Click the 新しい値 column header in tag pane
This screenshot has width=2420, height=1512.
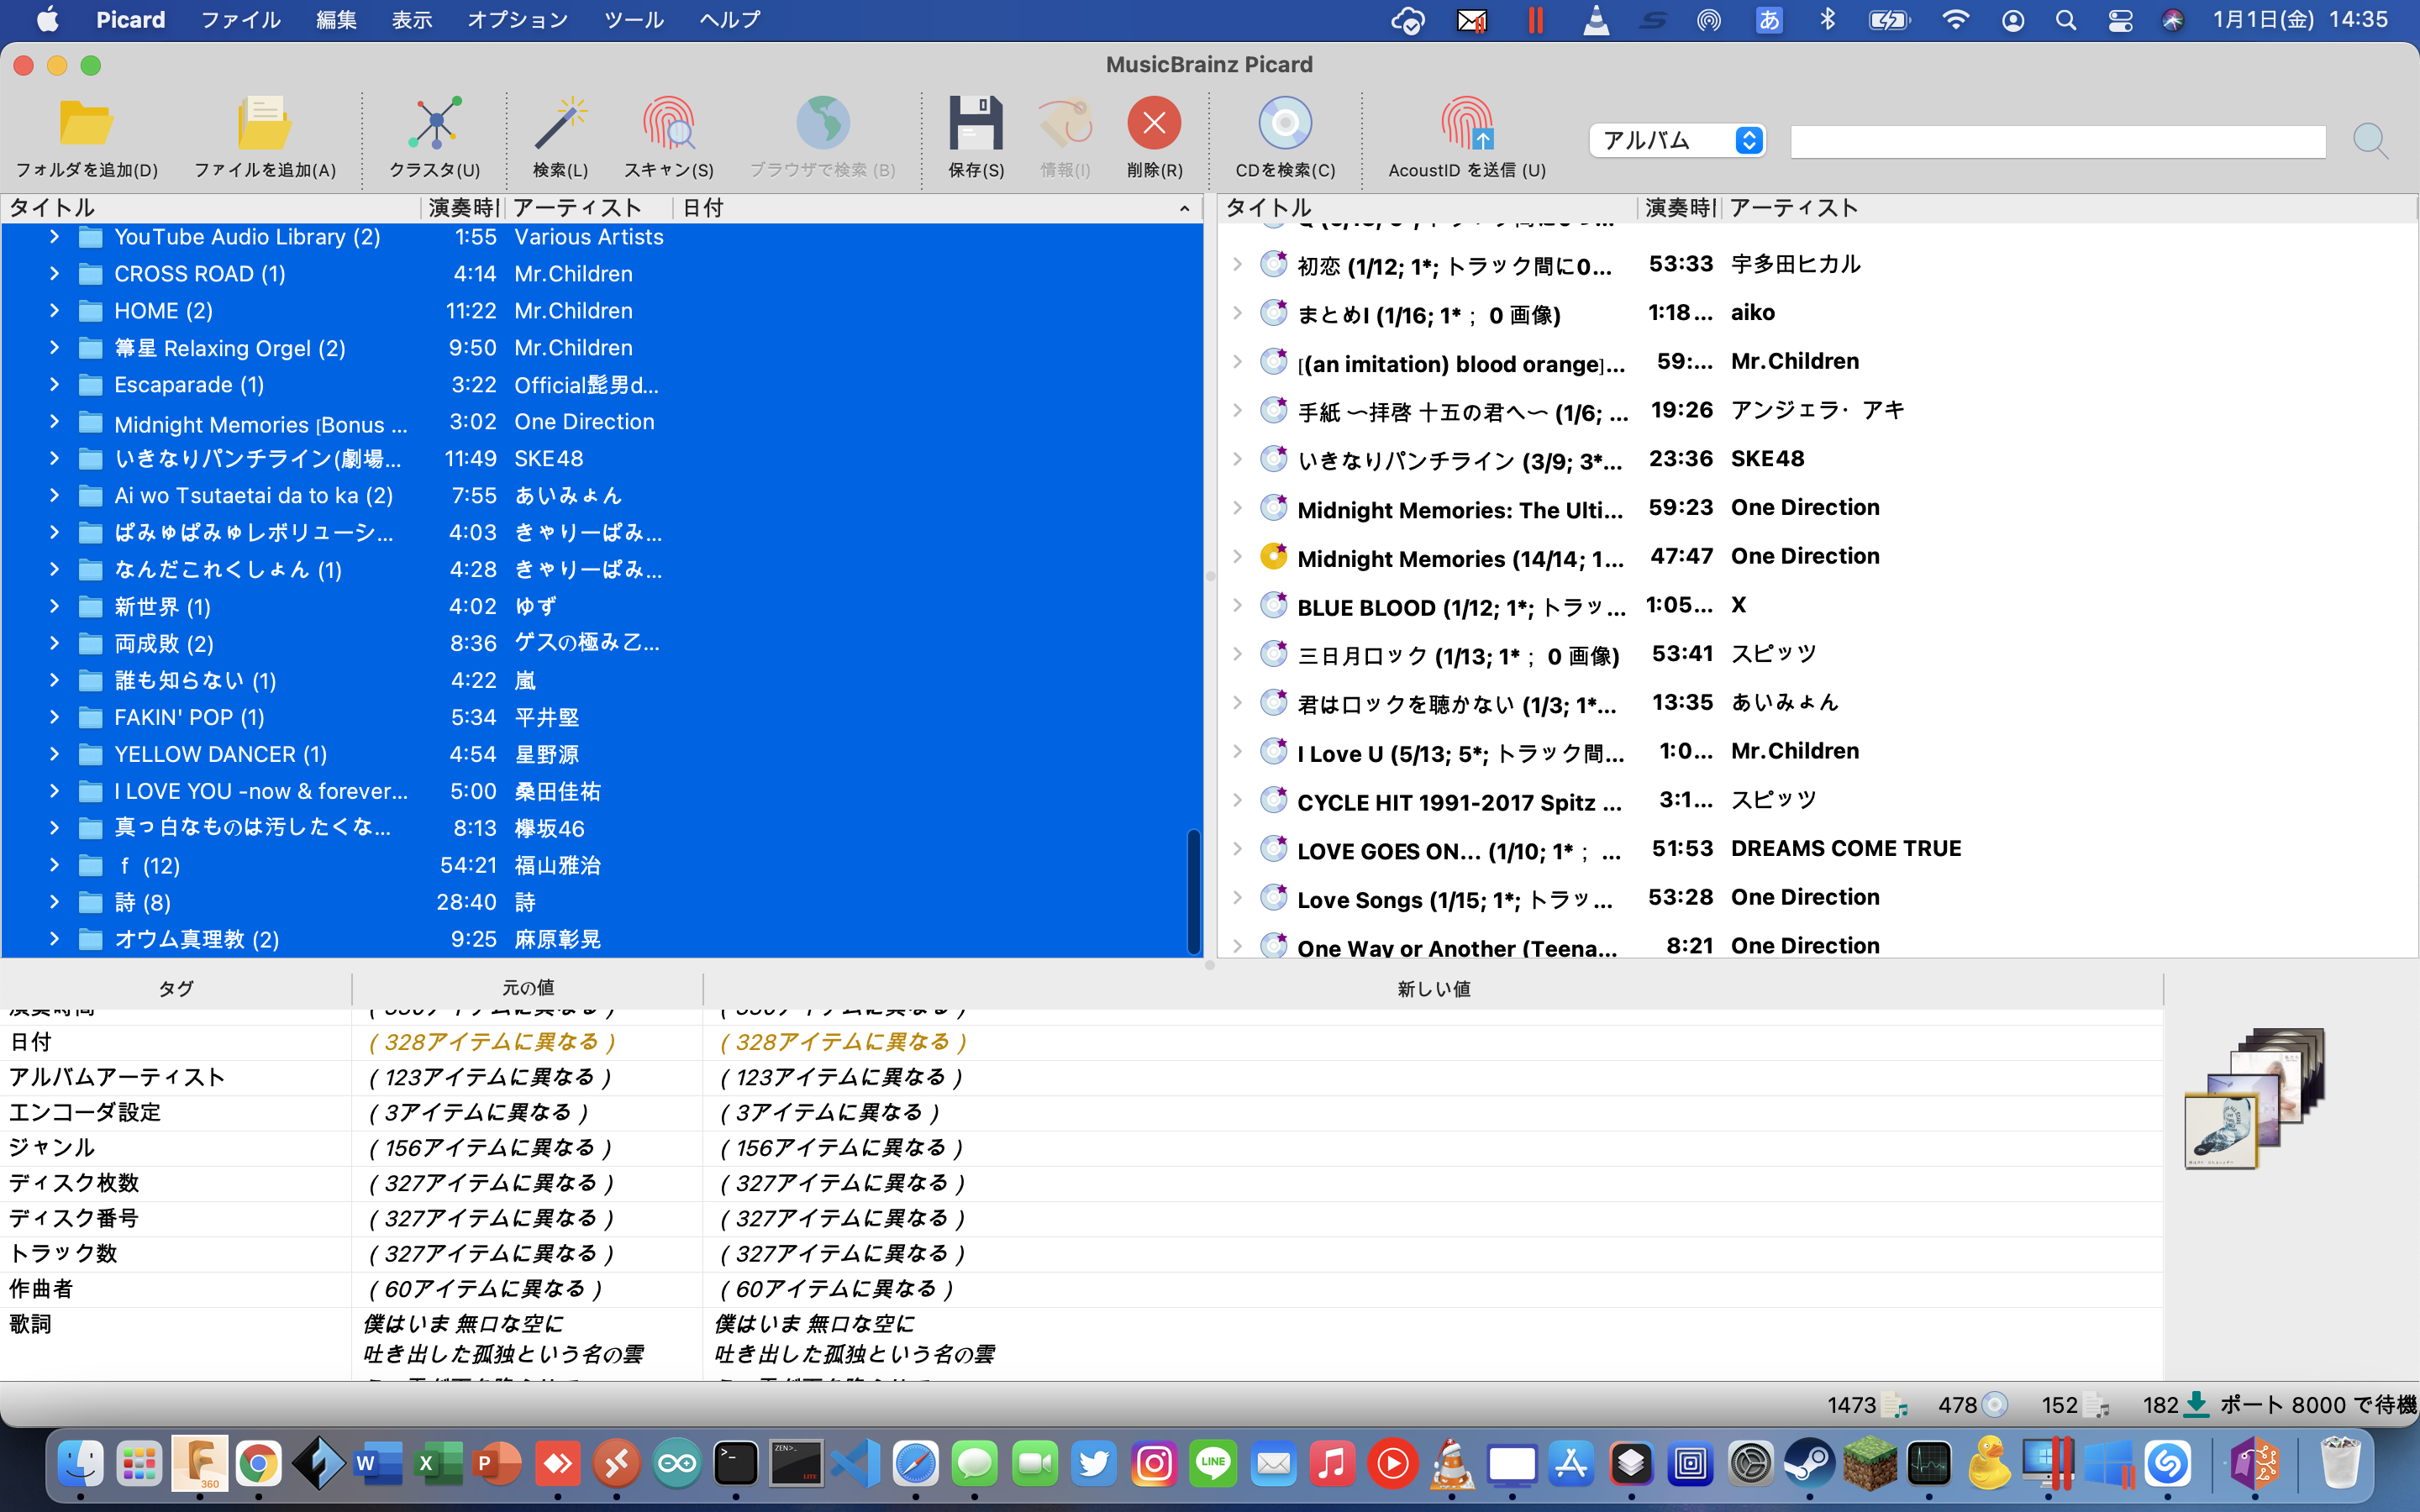[x=1433, y=988]
